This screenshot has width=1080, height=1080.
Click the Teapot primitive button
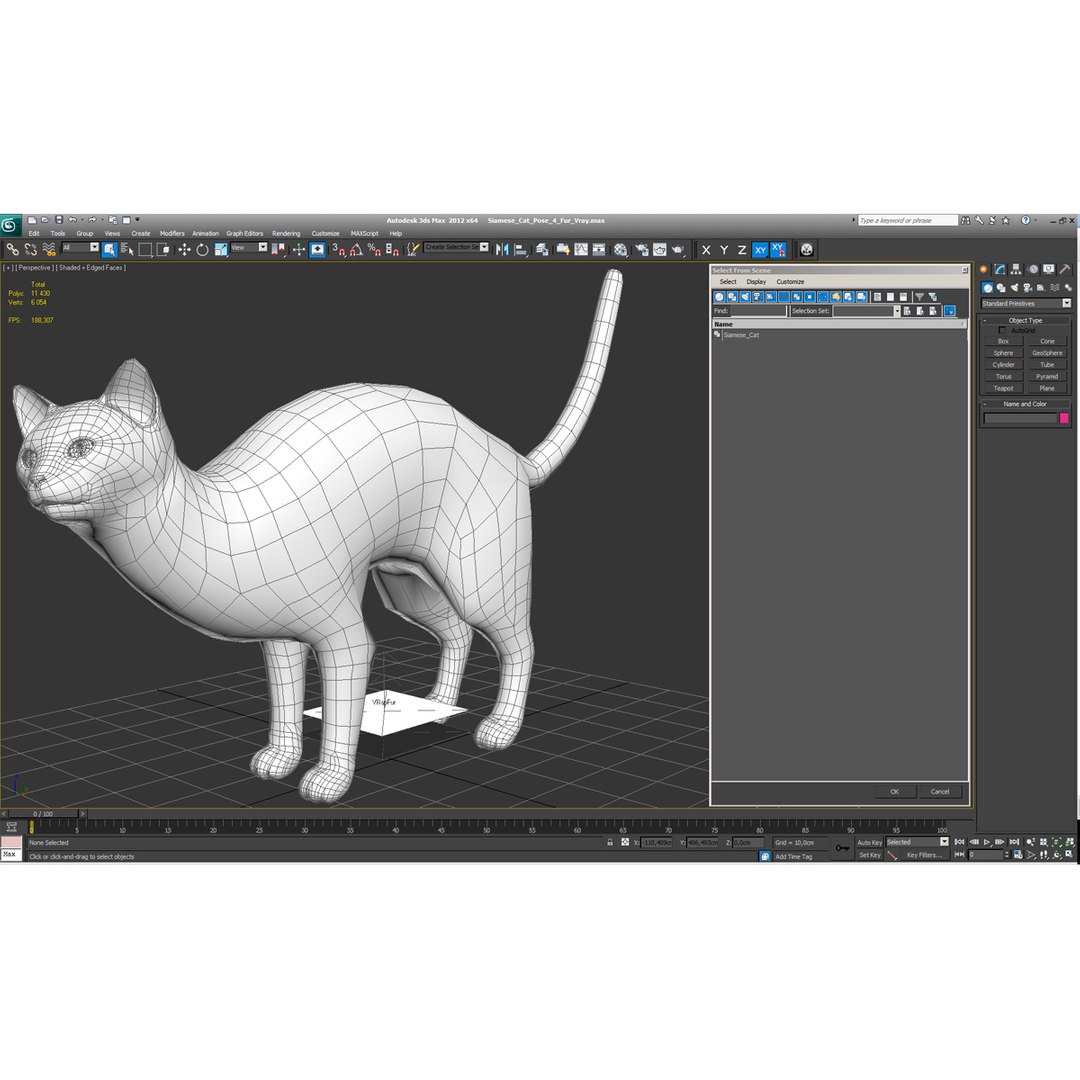[1004, 388]
